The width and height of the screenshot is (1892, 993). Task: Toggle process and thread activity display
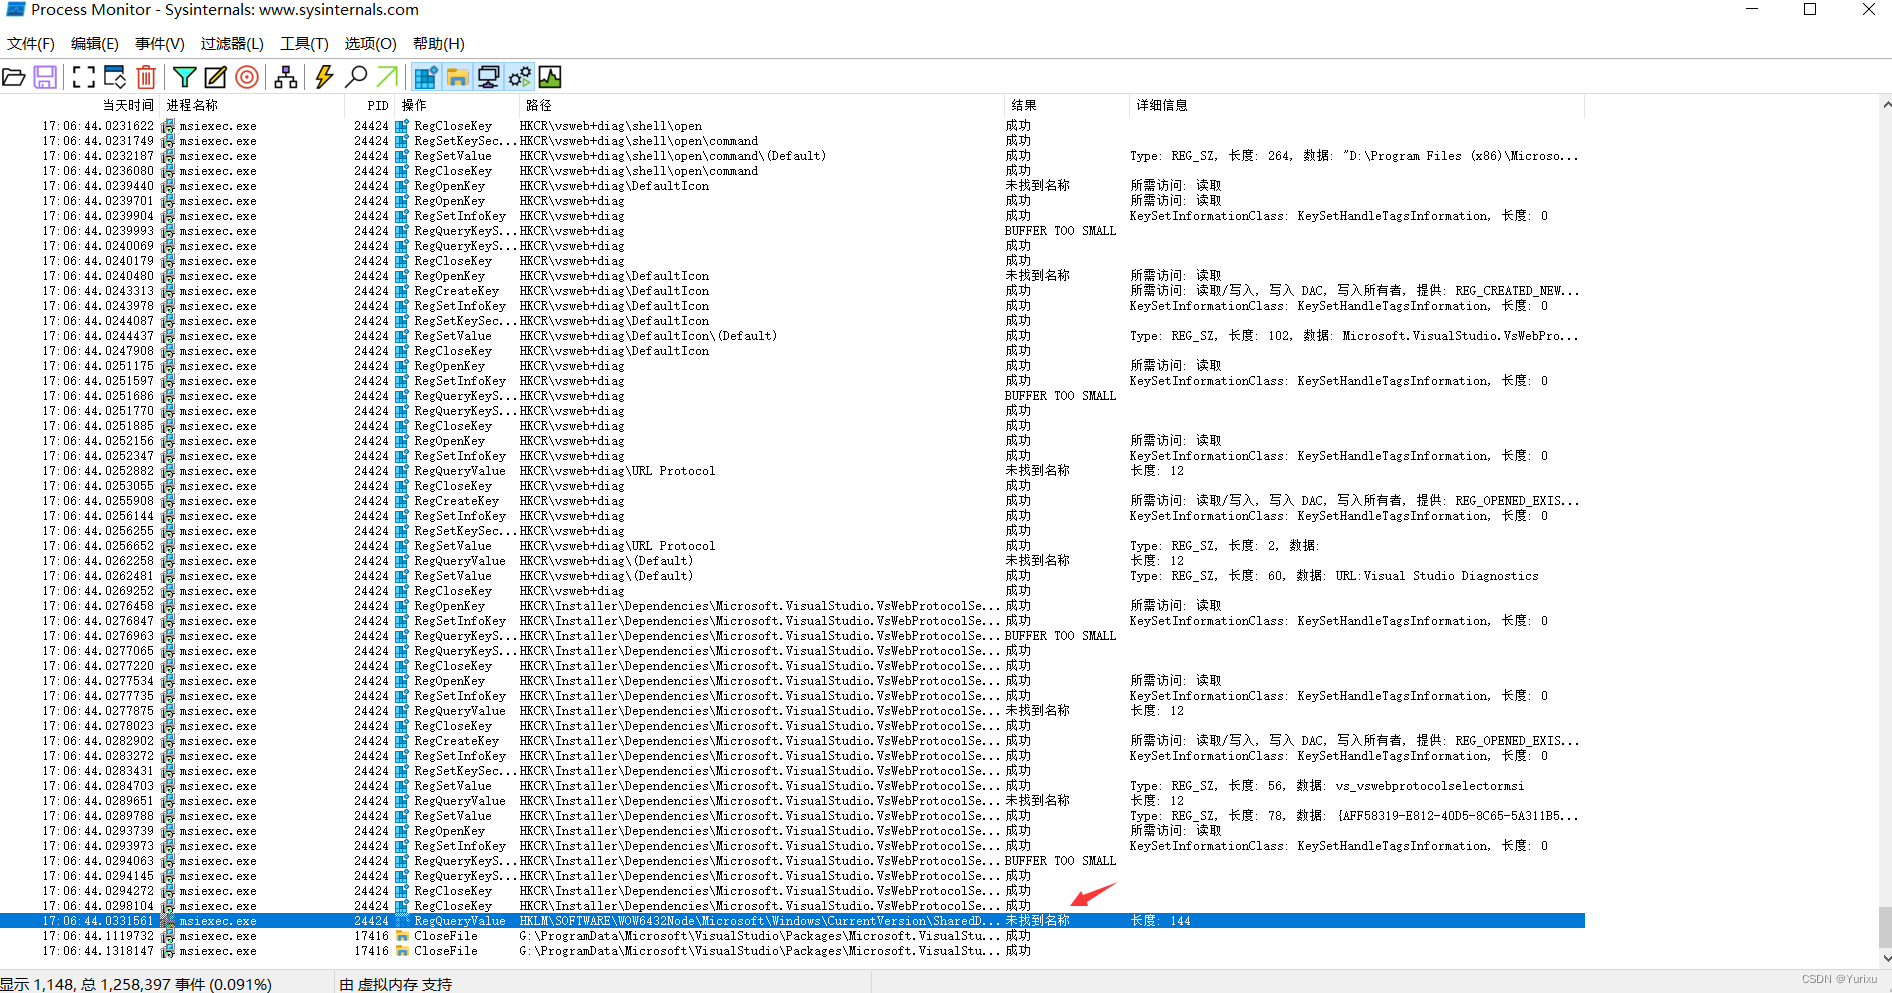point(519,77)
